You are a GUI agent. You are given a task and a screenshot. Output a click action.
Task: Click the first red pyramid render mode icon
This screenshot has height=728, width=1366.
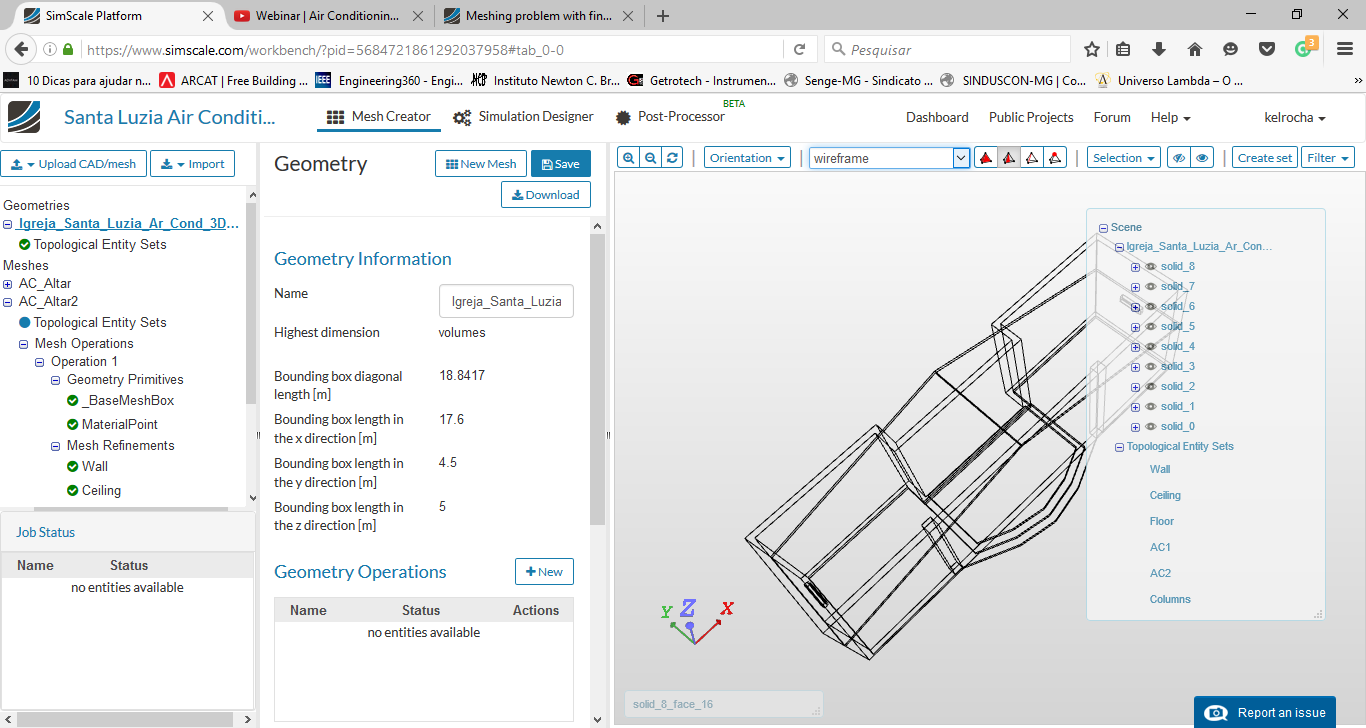[985, 158]
